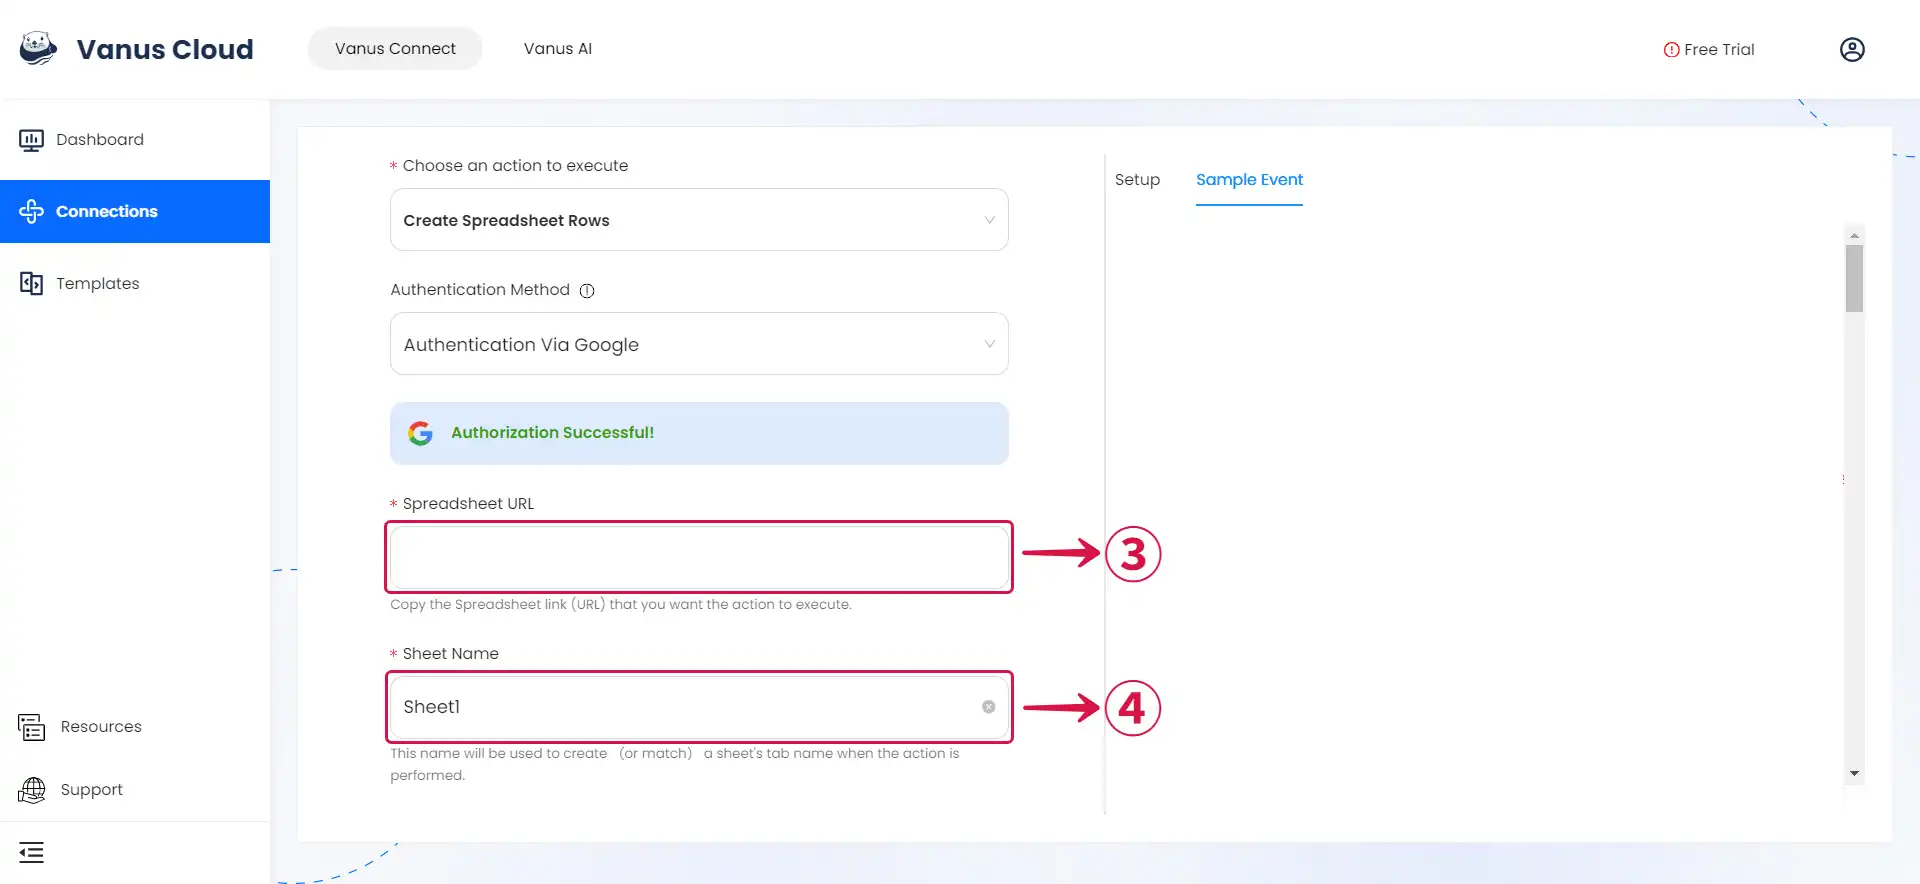This screenshot has width=1920, height=884.
Task: Click the Authentication Method info icon
Action: [x=587, y=291]
